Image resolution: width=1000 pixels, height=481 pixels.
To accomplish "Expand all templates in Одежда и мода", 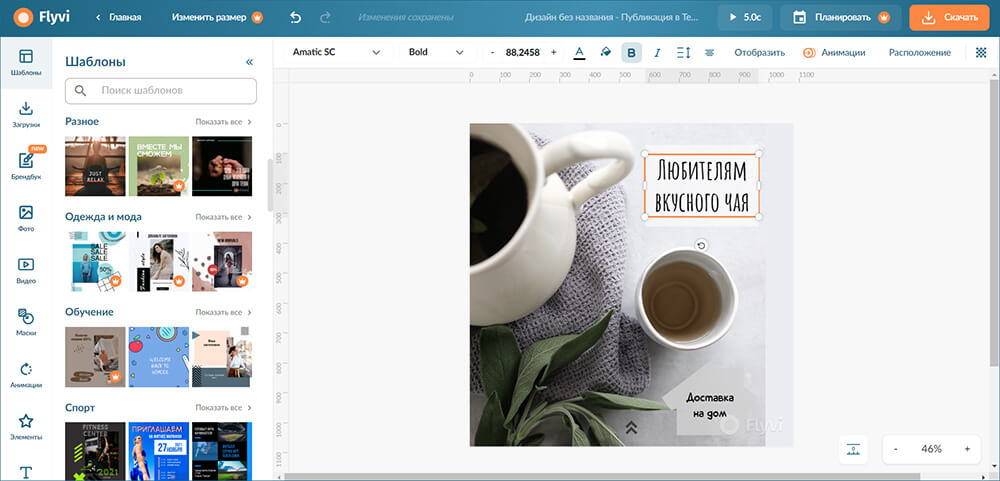I will (x=223, y=217).
